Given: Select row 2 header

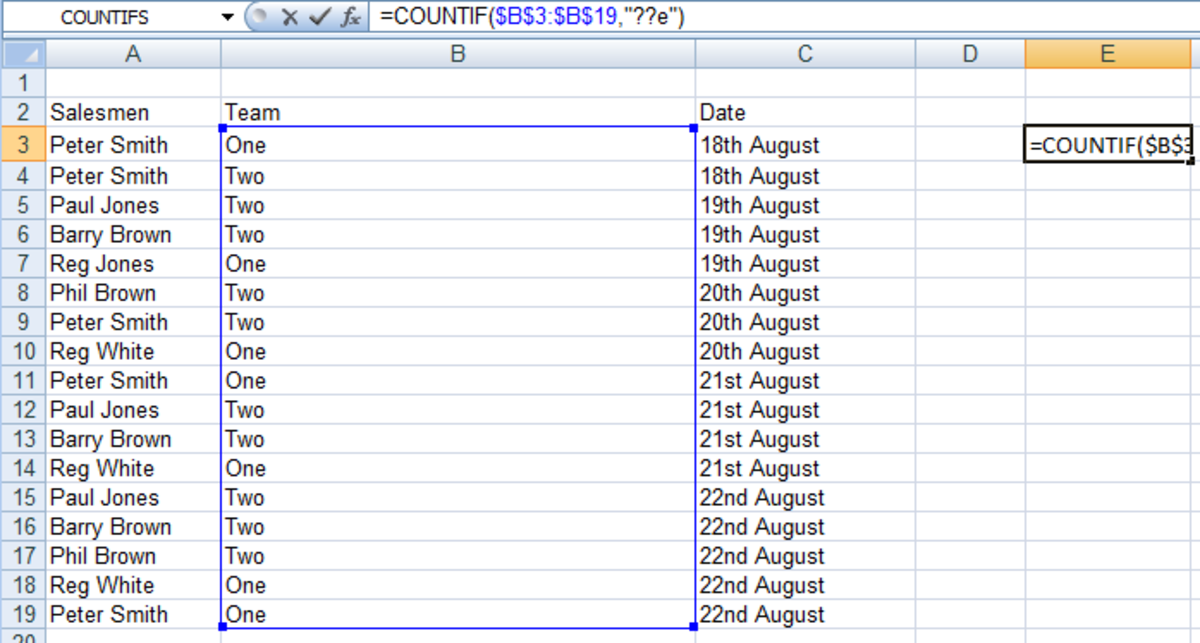Looking at the screenshot, I should 23,112.
